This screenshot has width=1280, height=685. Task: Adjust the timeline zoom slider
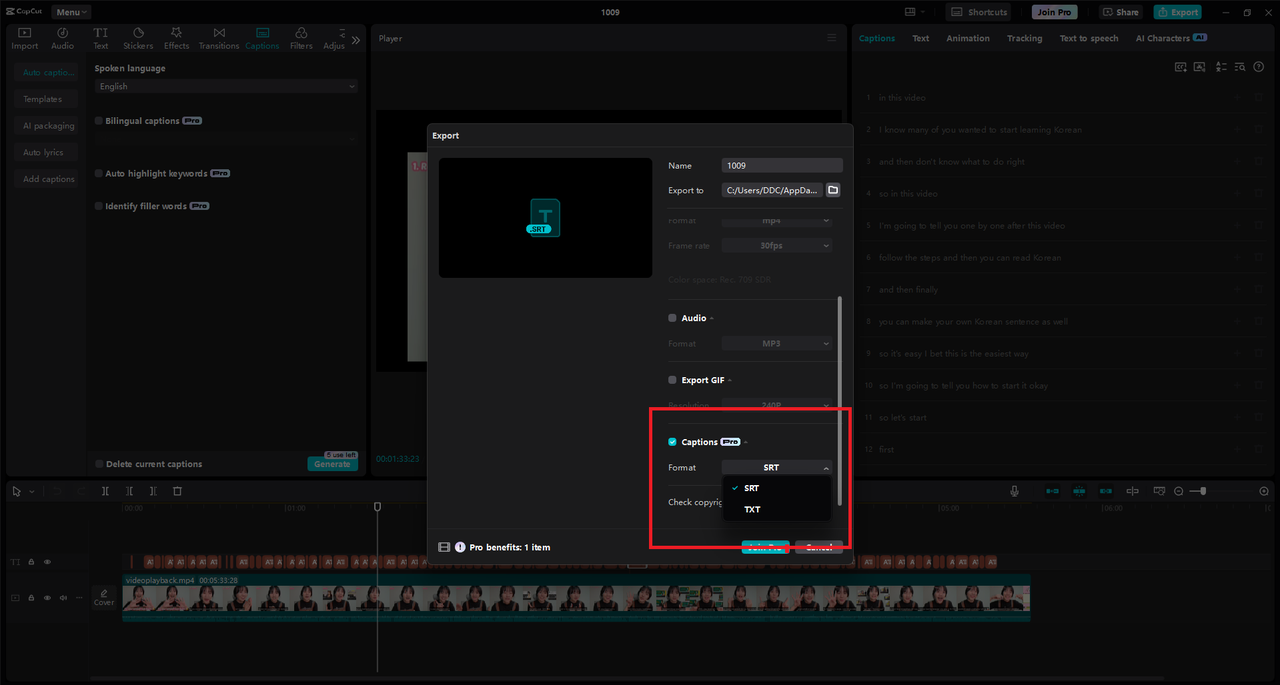(x=1203, y=491)
